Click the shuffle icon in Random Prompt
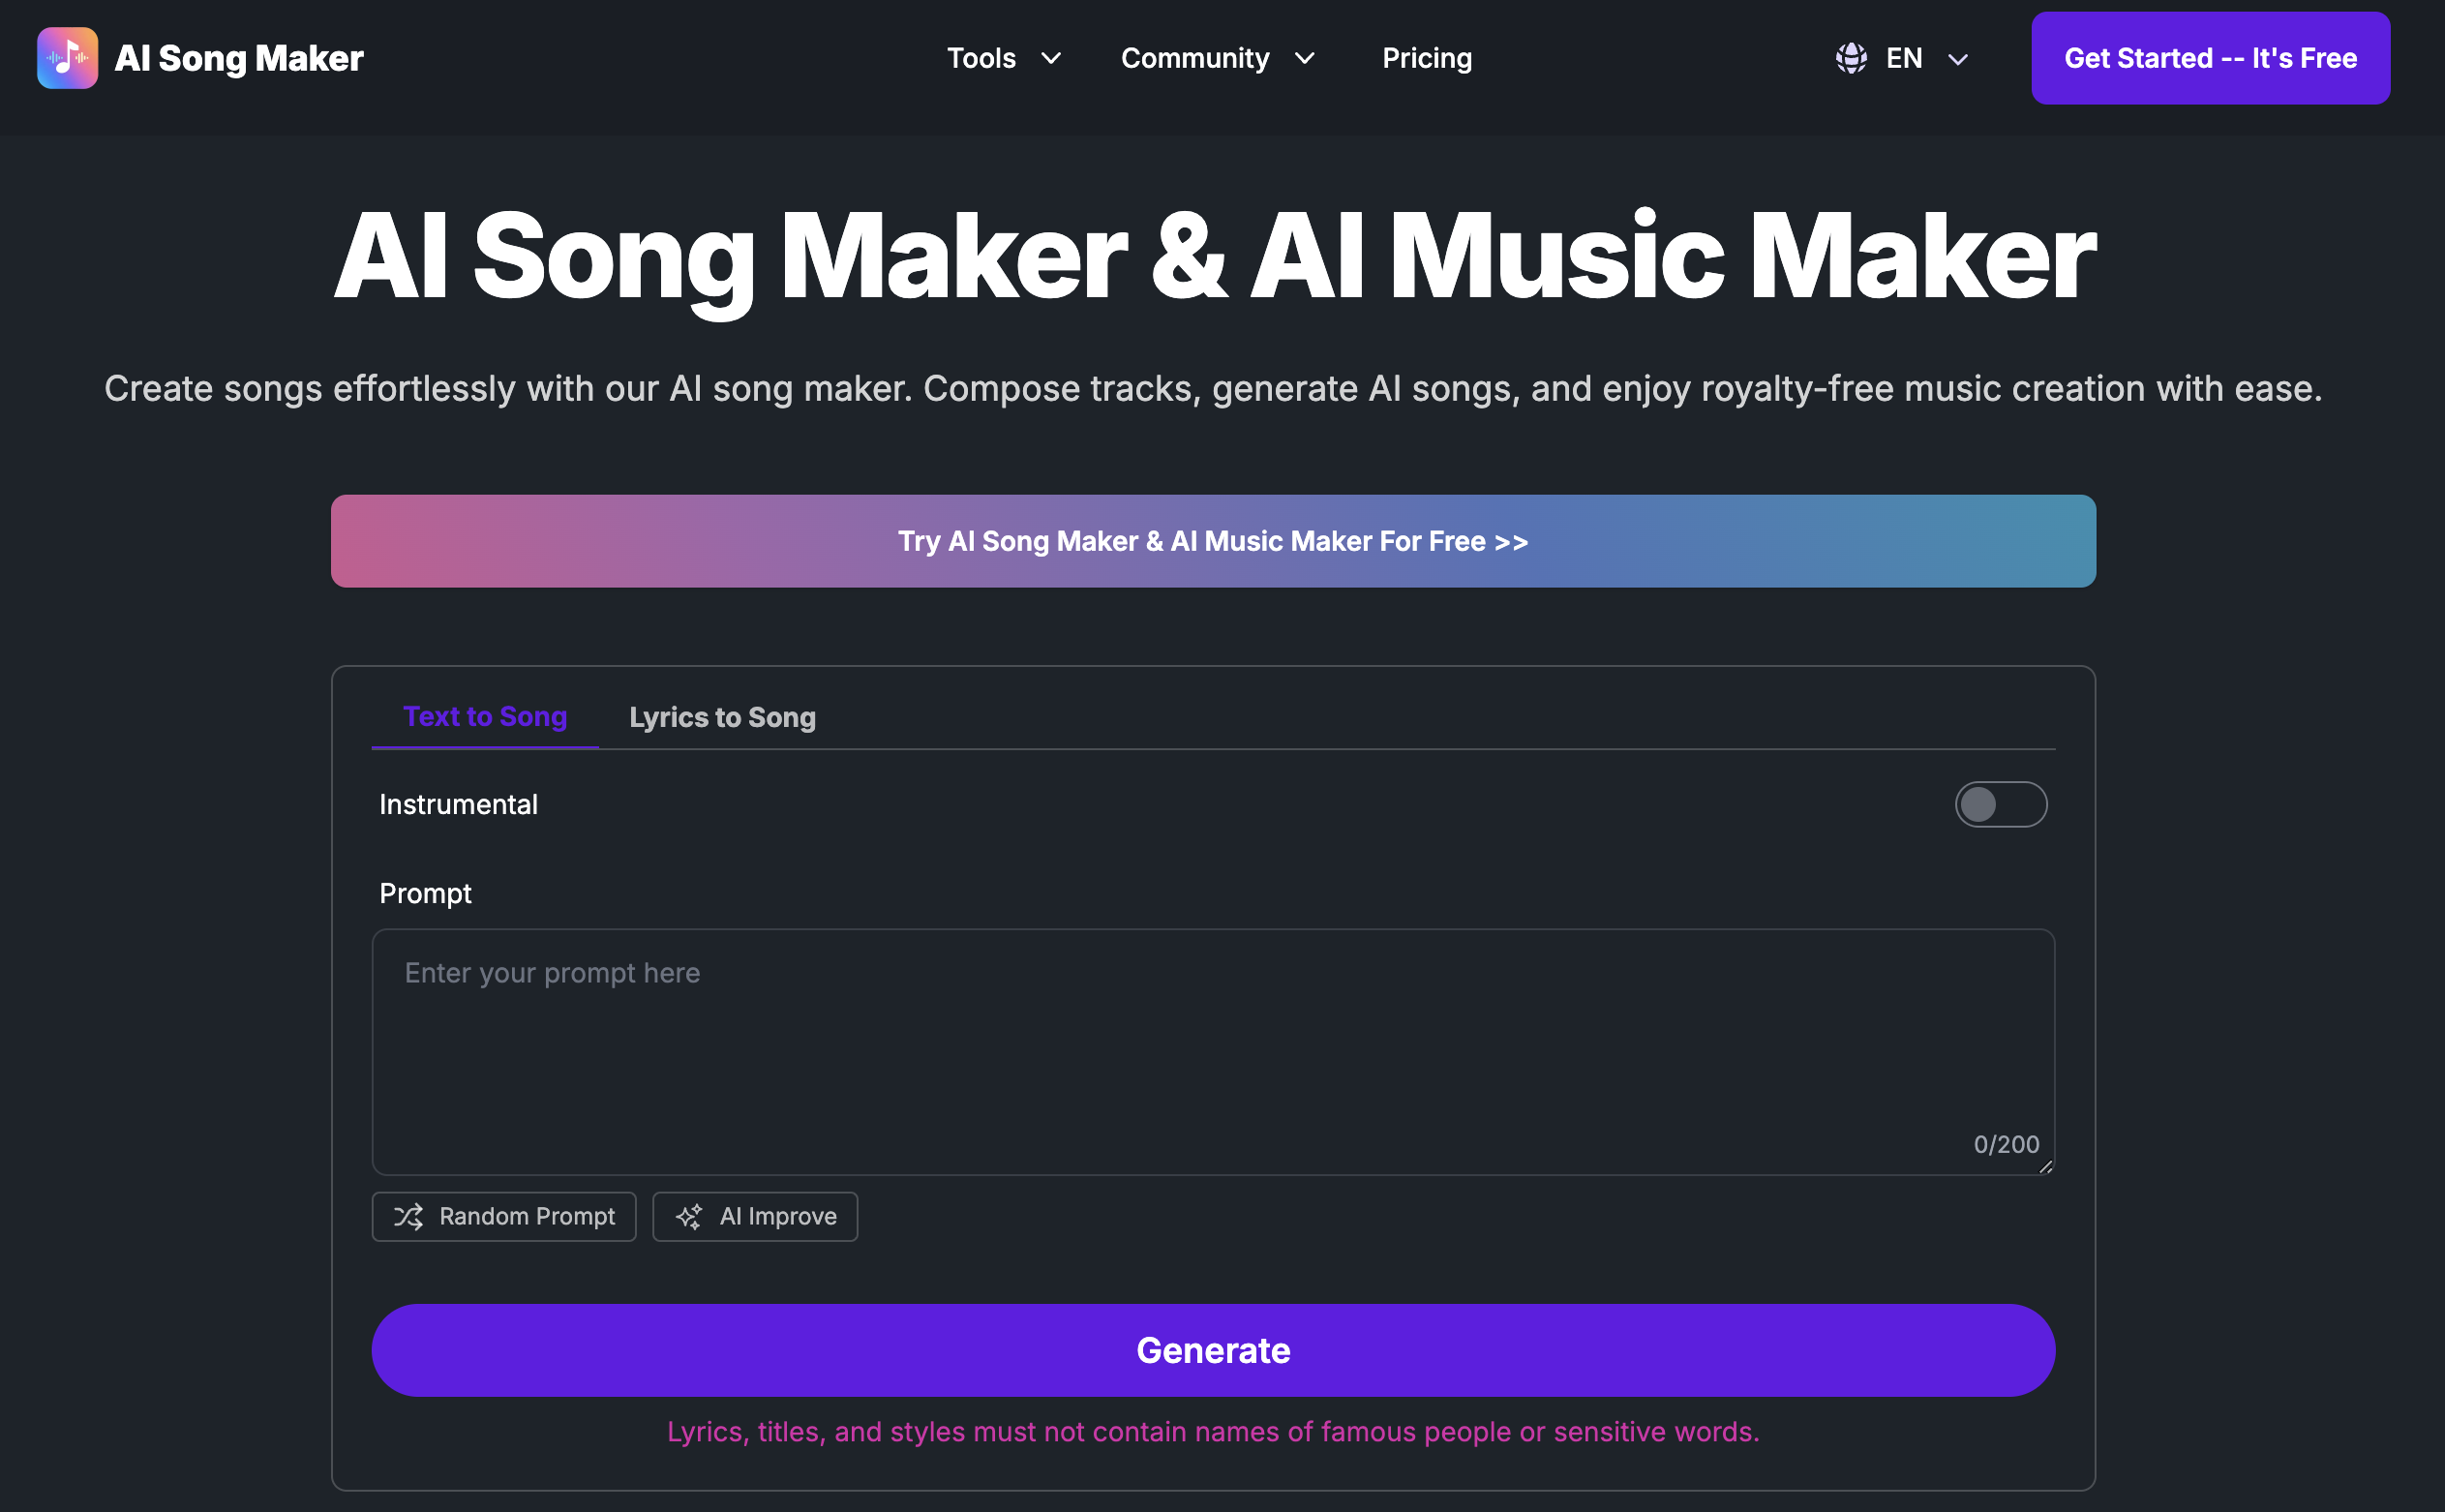 (x=408, y=1216)
